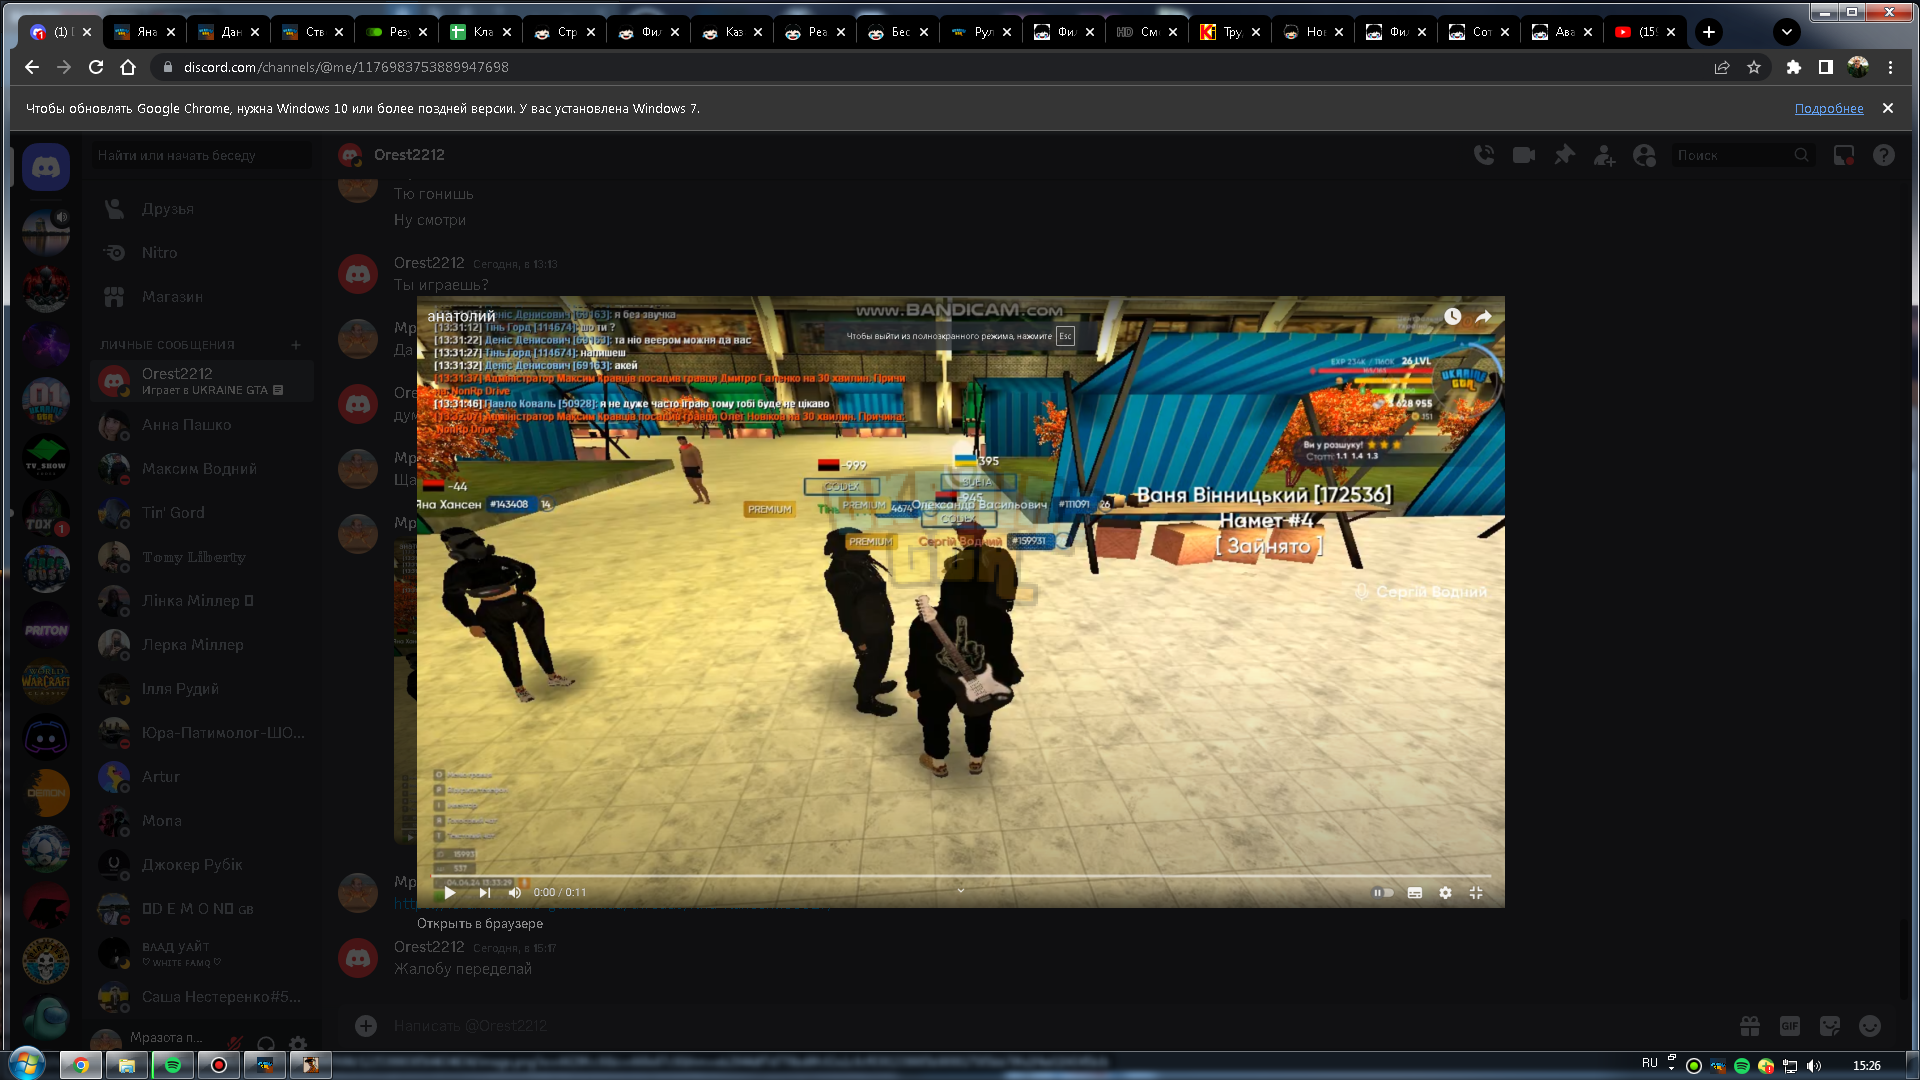This screenshot has height=1080, width=1920.
Task: Open Discord home direct messages icon
Action: tap(46, 167)
